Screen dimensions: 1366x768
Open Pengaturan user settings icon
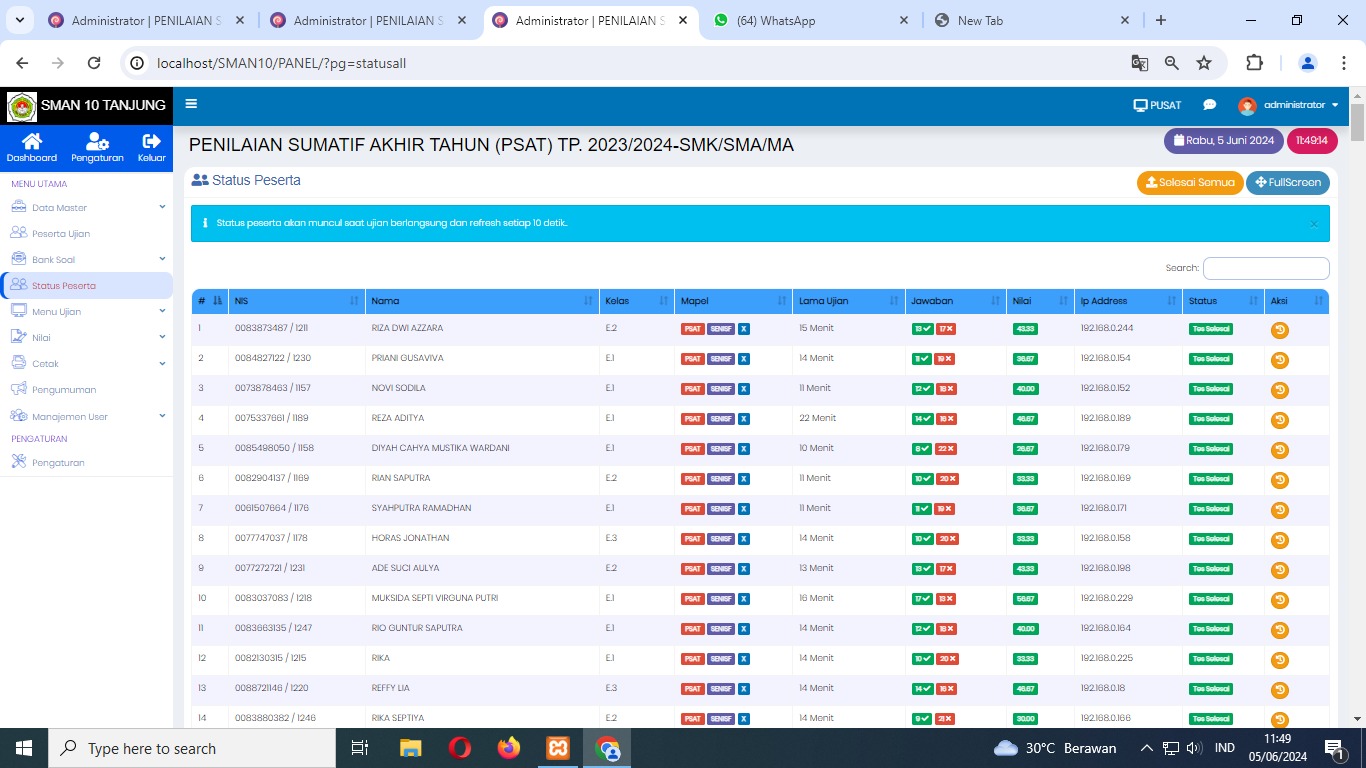97,142
